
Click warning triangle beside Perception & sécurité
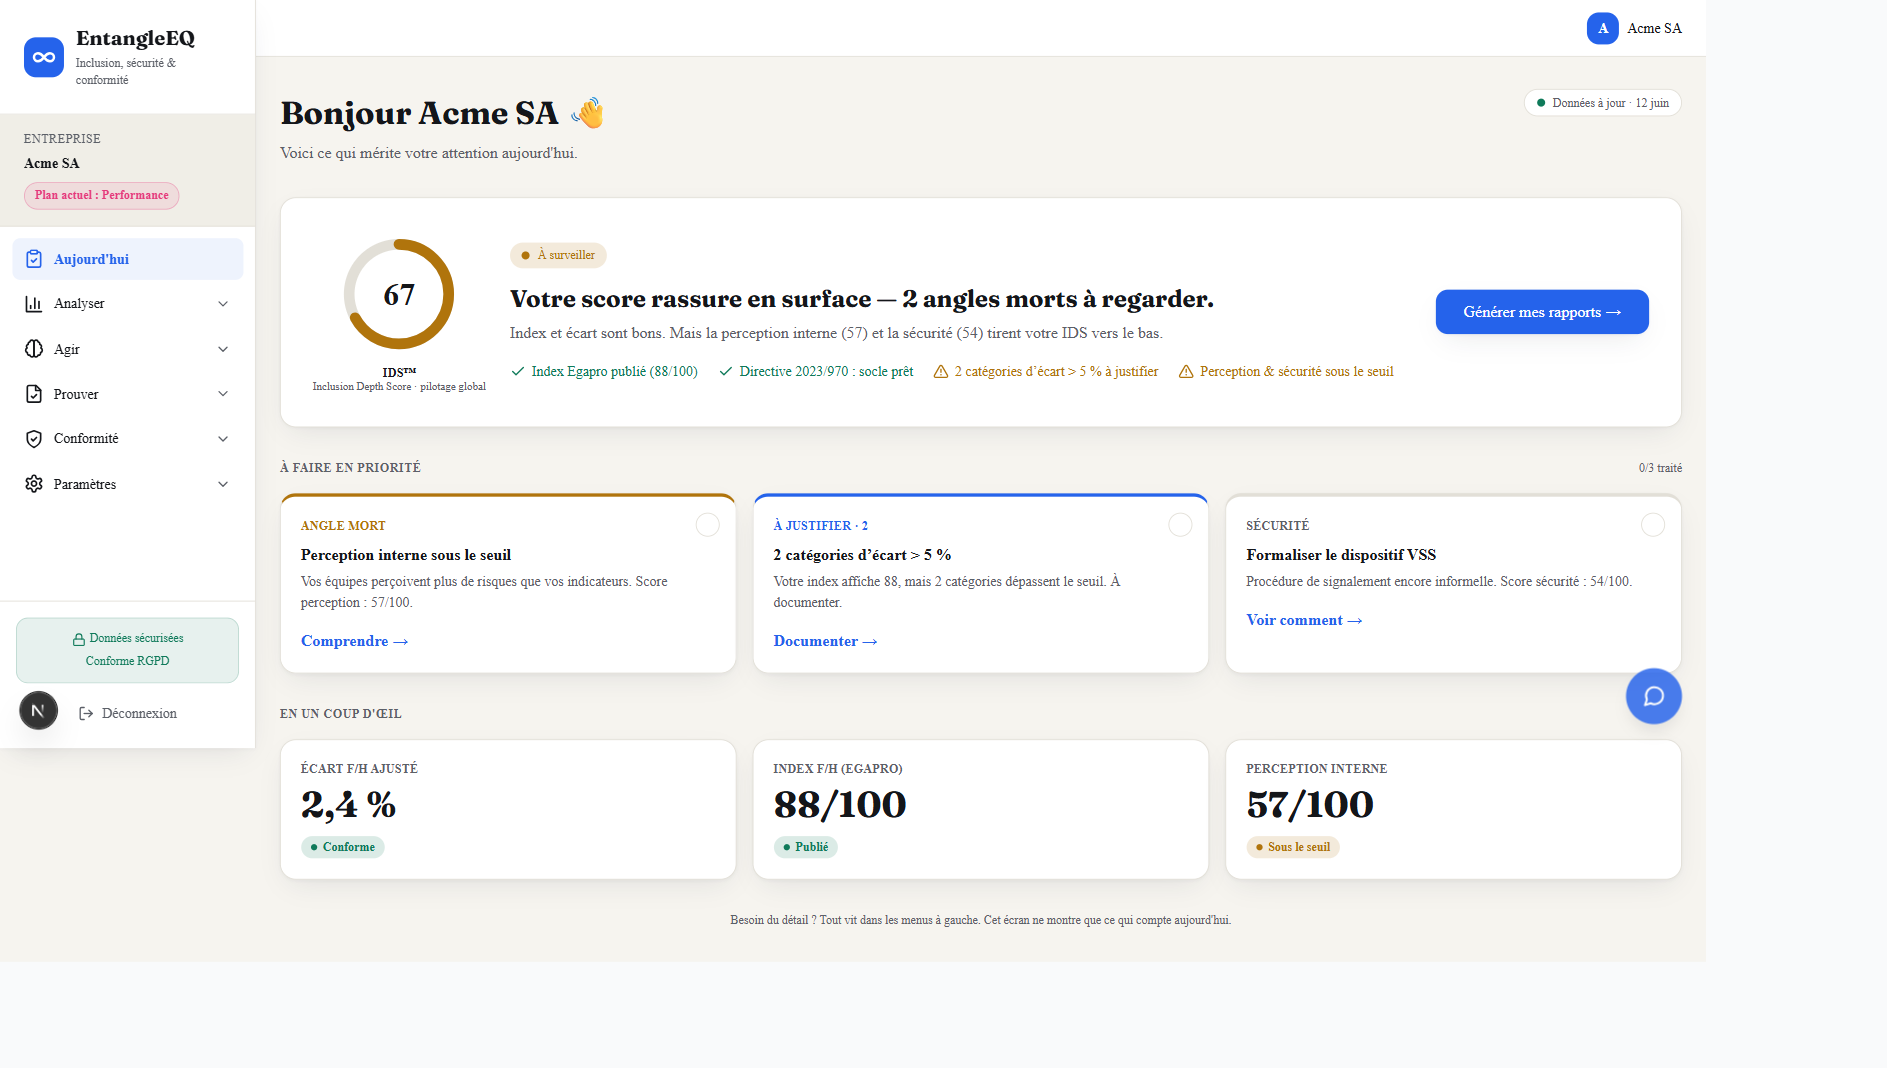pos(1186,372)
